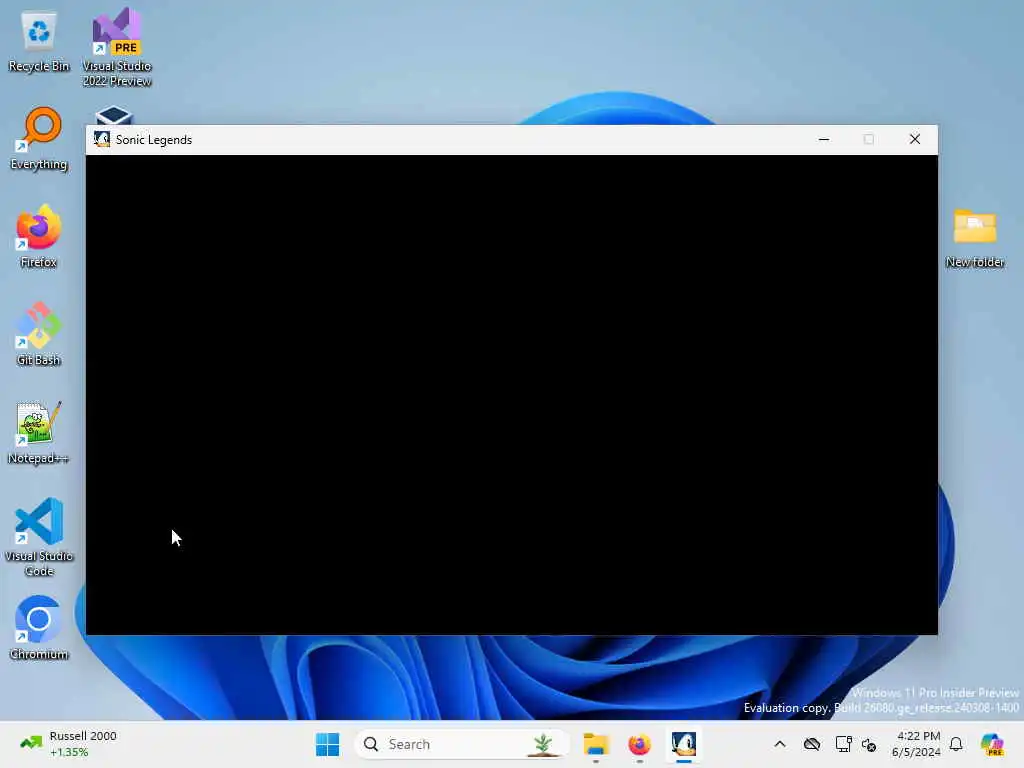This screenshot has height=768, width=1024.
Task: Select the Git Bash desktop shortcut
Action: point(39,334)
